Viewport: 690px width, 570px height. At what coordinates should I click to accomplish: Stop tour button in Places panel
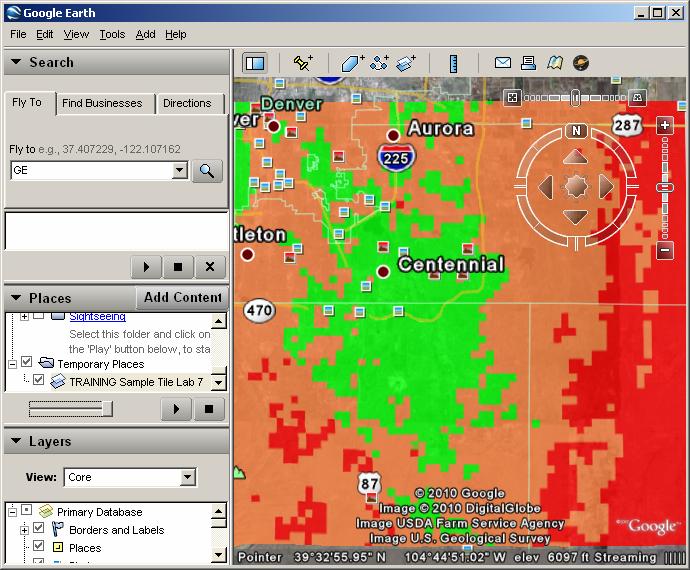coord(209,409)
